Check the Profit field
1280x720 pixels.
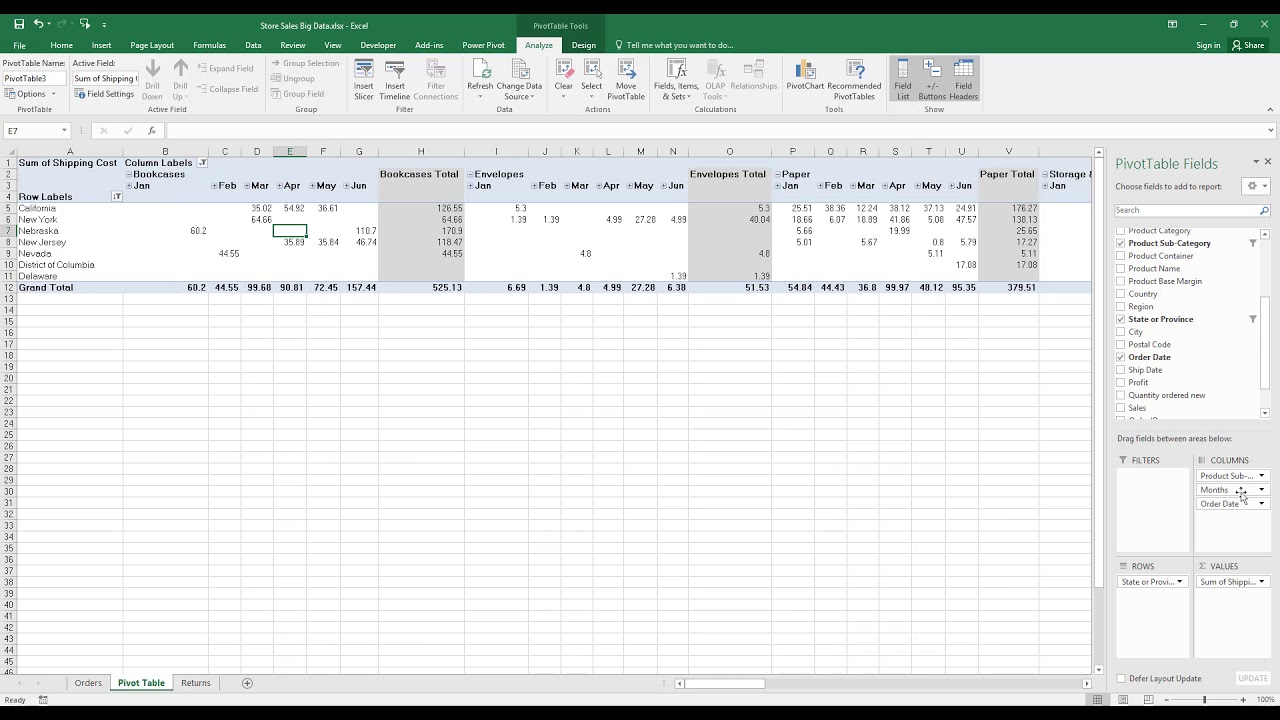point(1121,383)
